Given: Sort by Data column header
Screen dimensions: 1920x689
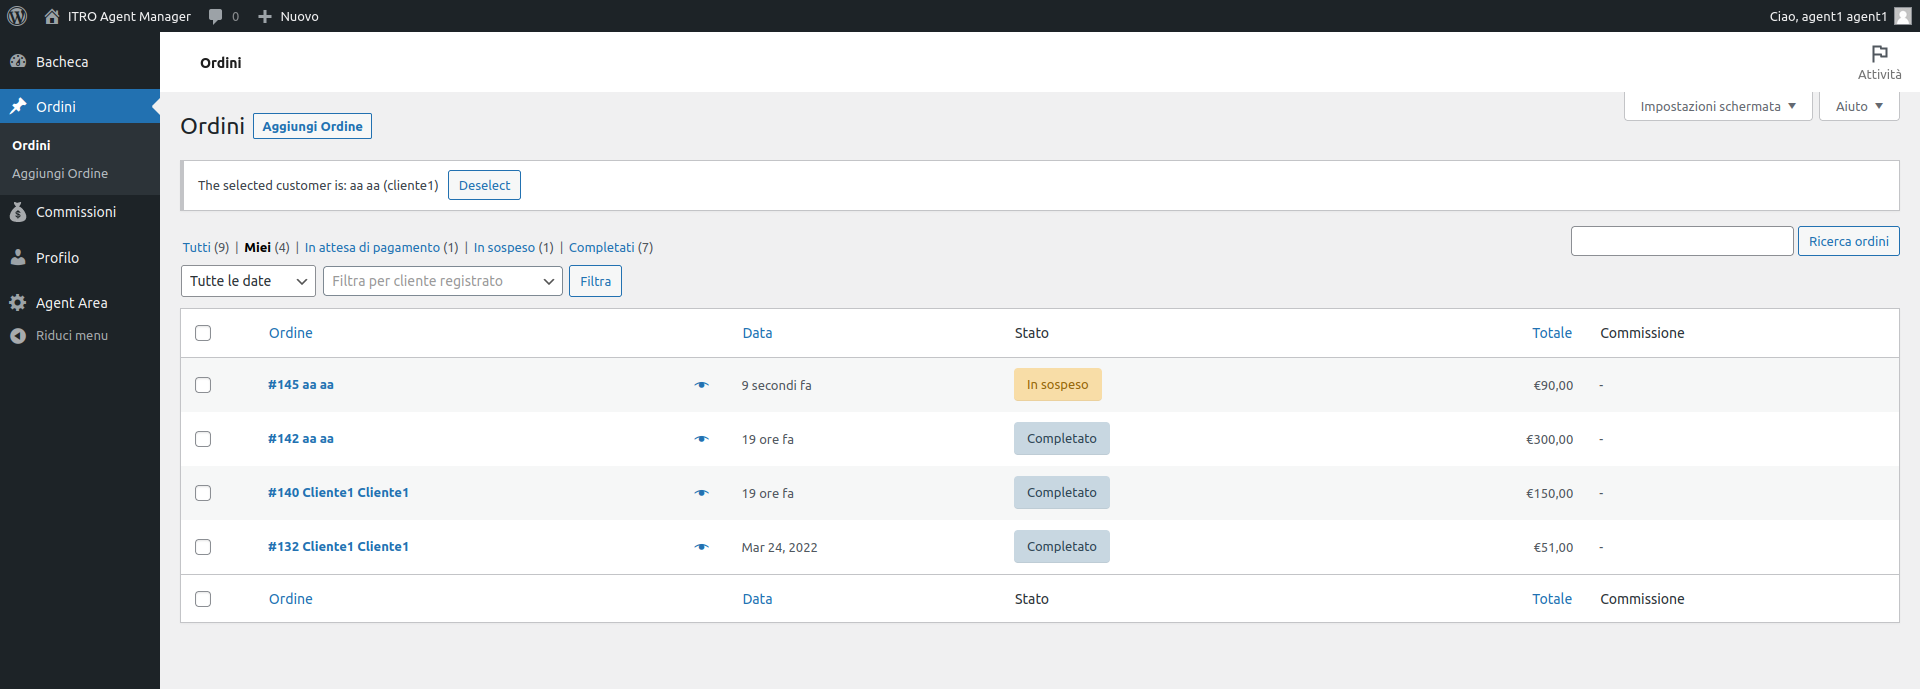Looking at the screenshot, I should (x=757, y=333).
